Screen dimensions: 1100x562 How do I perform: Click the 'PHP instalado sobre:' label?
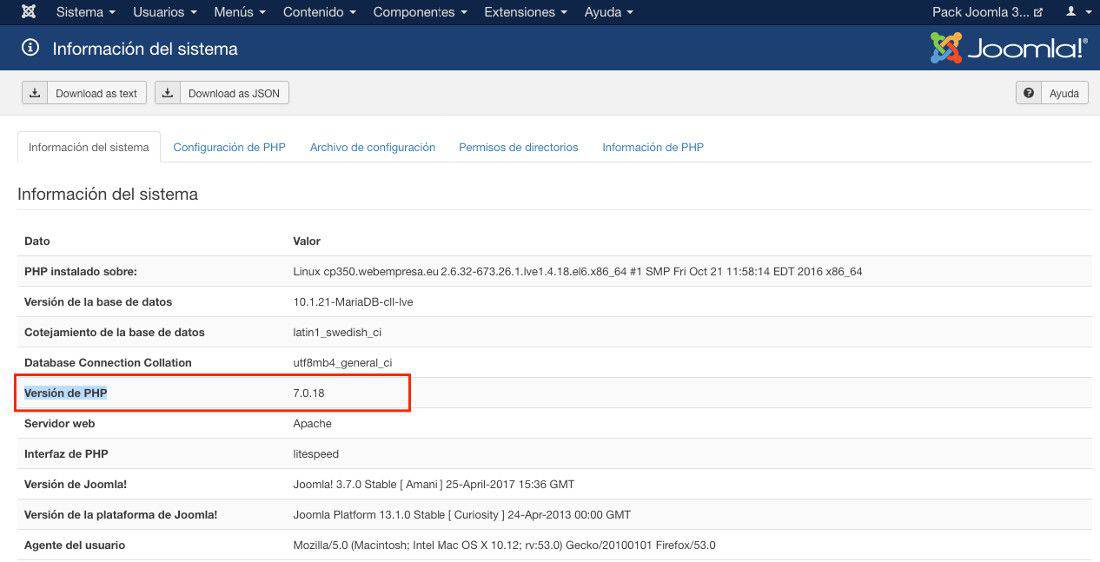click(x=81, y=272)
